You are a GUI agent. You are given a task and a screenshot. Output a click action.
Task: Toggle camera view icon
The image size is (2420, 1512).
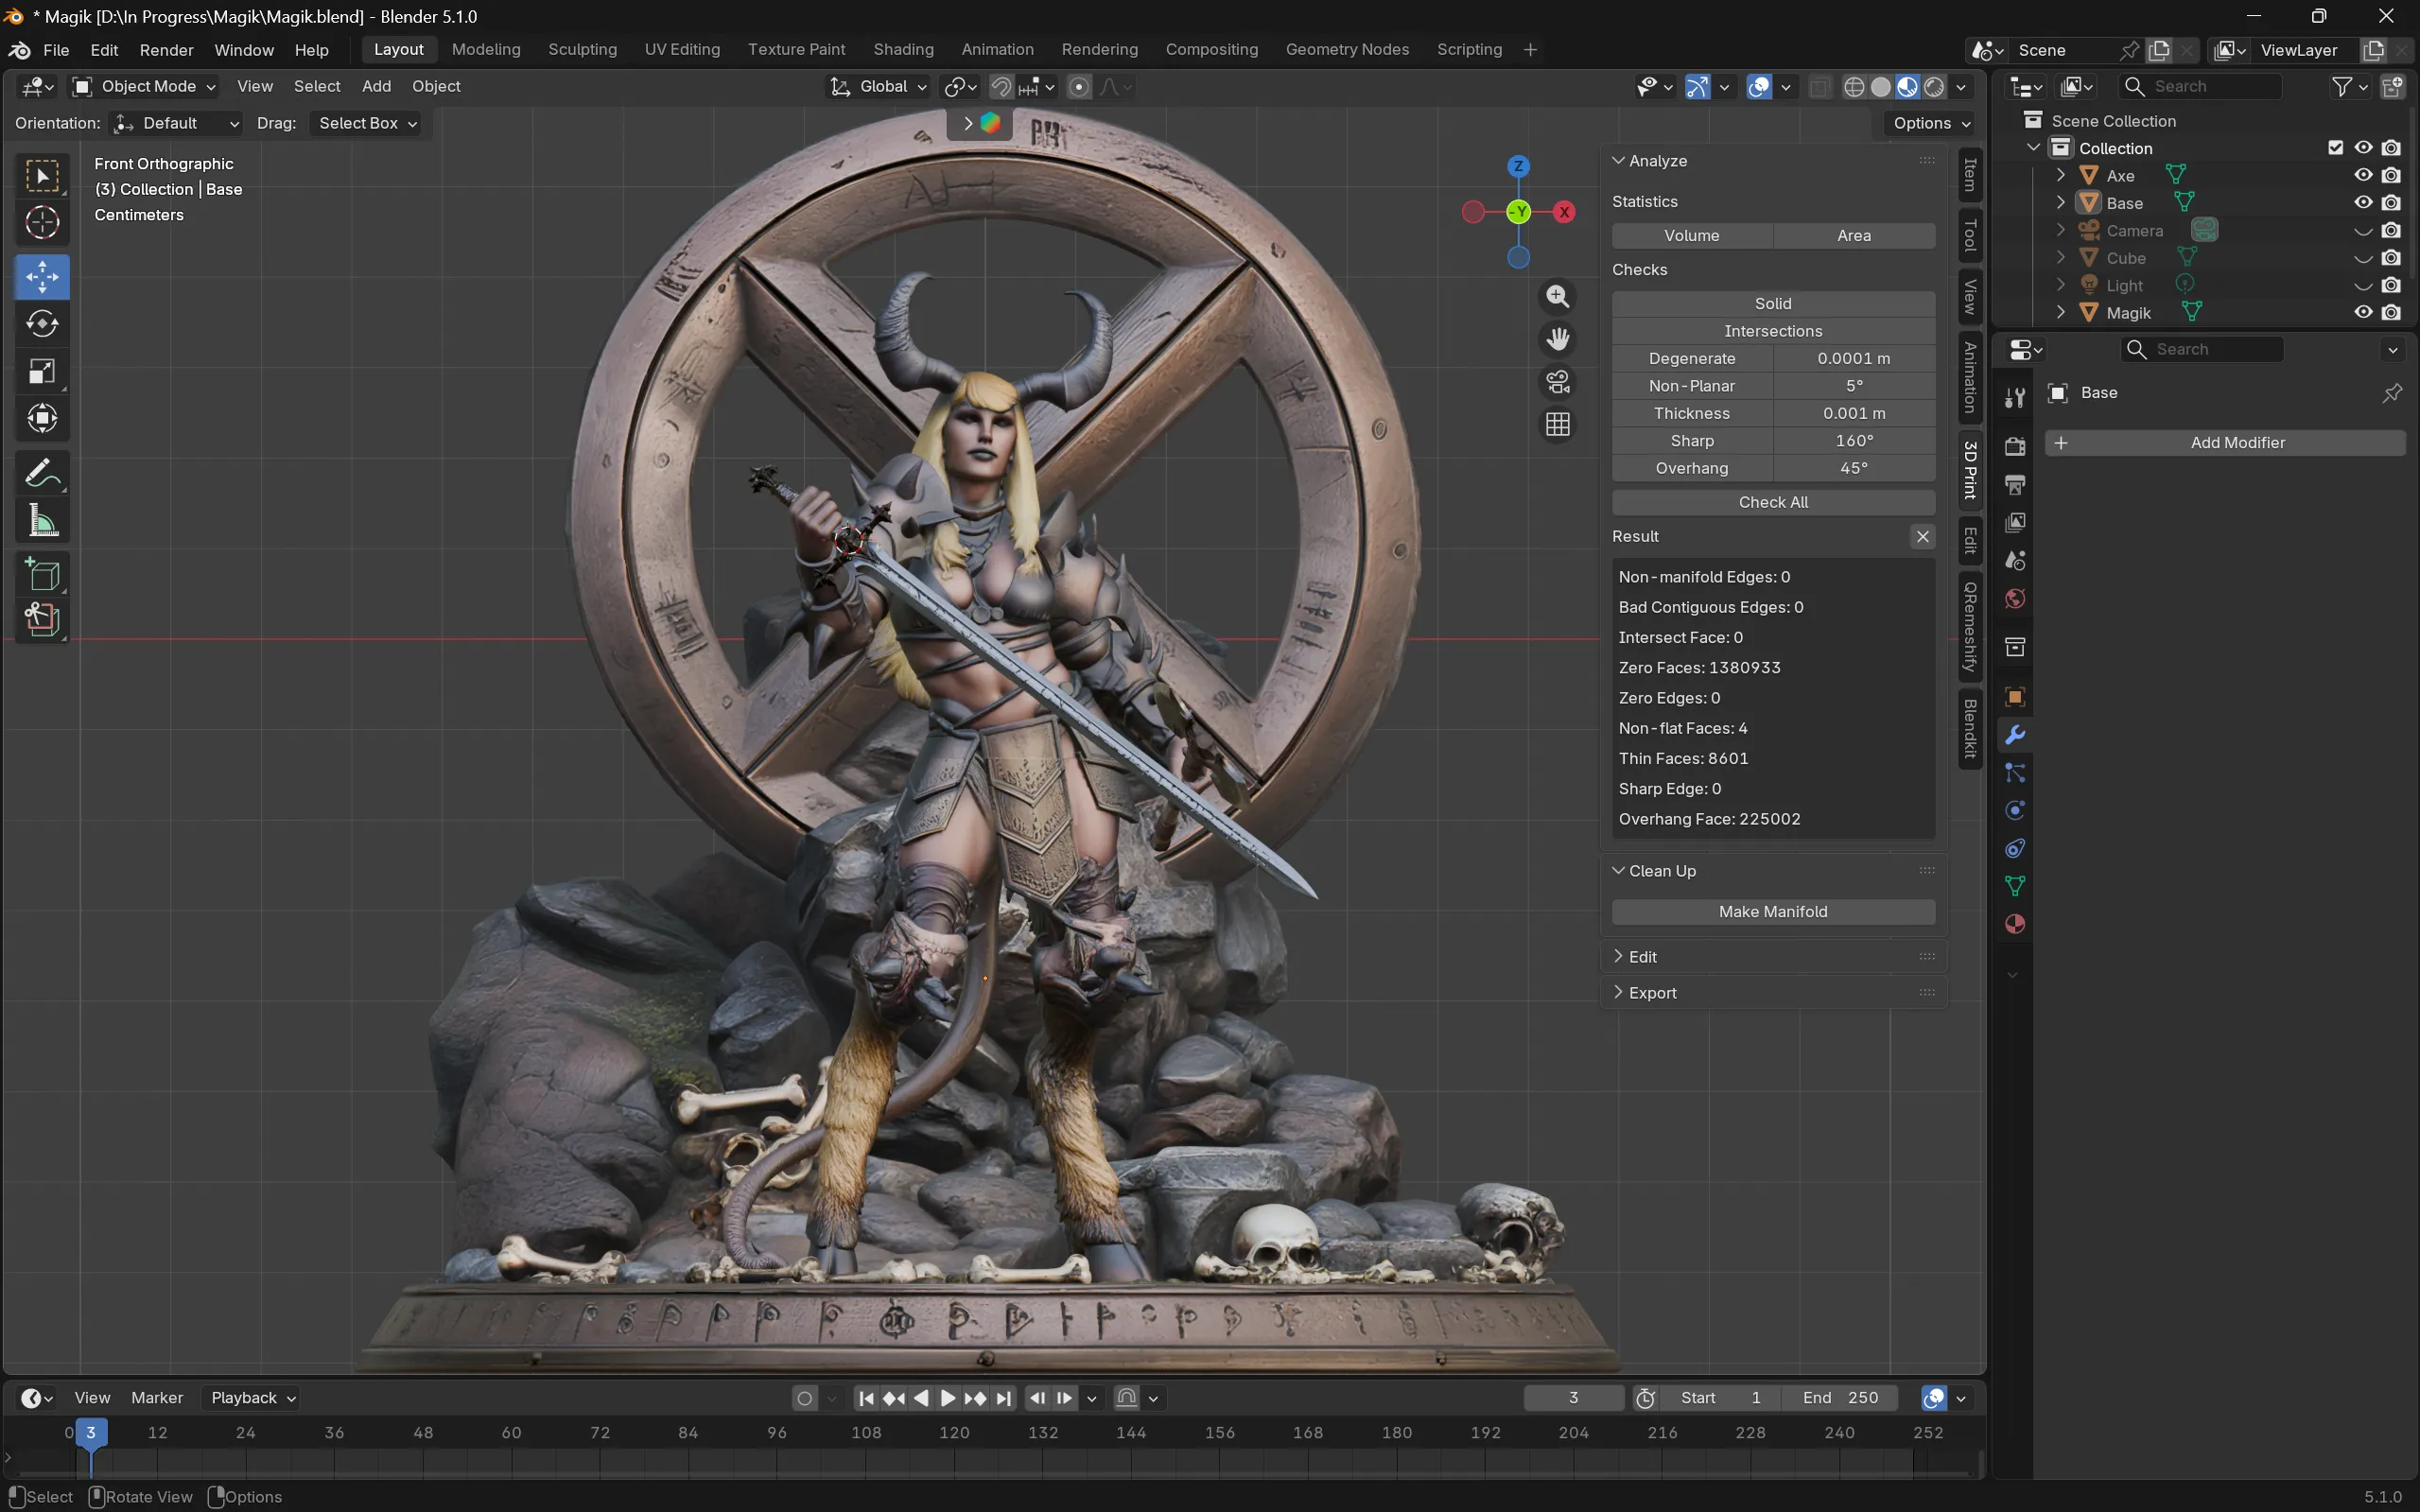(x=1557, y=382)
